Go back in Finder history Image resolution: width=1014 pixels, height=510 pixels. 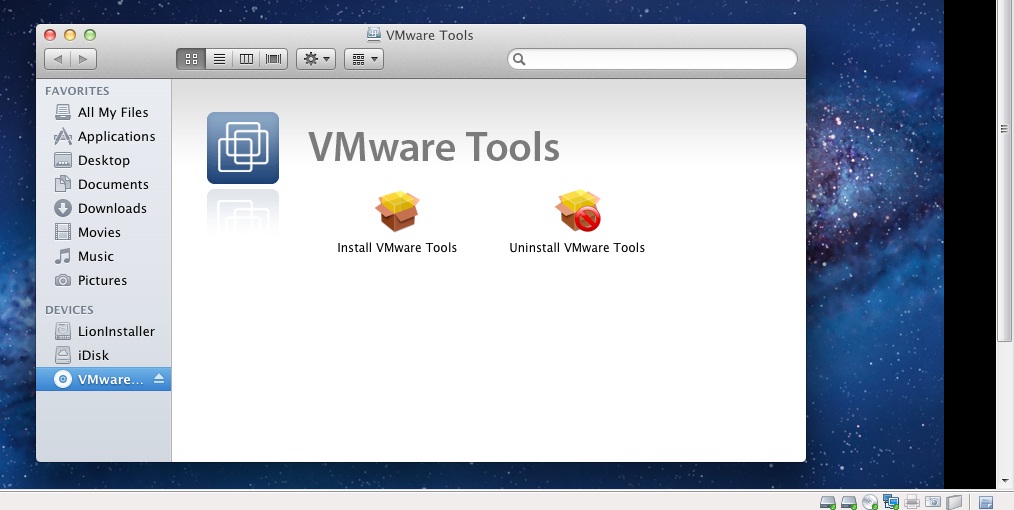(x=58, y=59)
